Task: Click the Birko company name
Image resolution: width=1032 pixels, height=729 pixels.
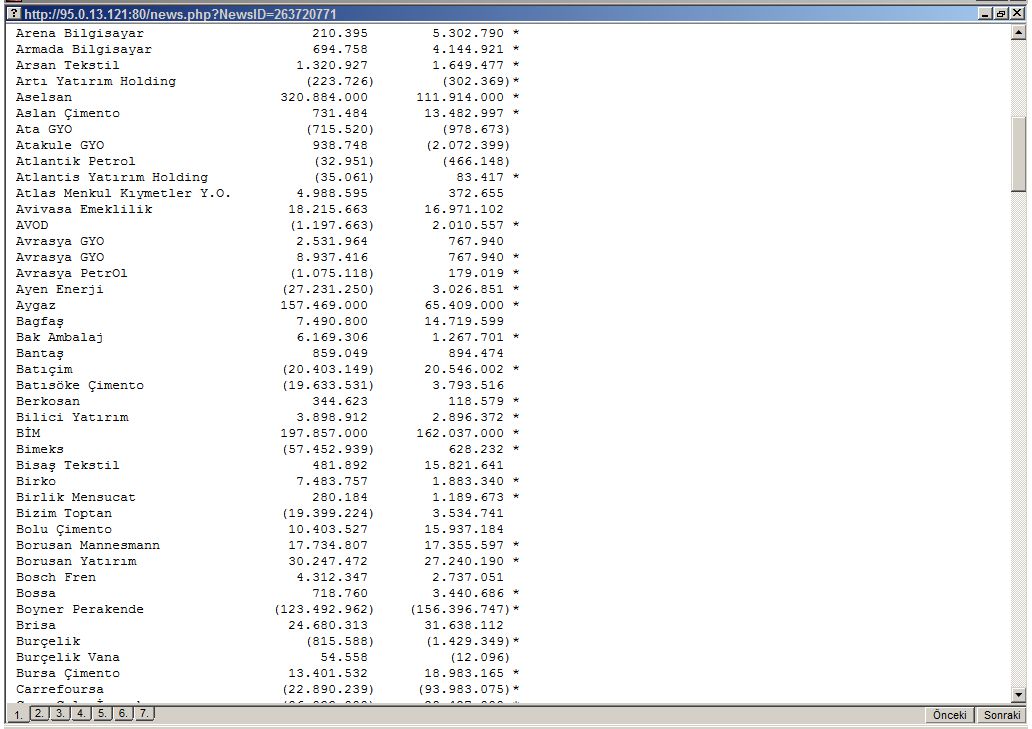Action: pyautogui.click(x=36, y=482)
